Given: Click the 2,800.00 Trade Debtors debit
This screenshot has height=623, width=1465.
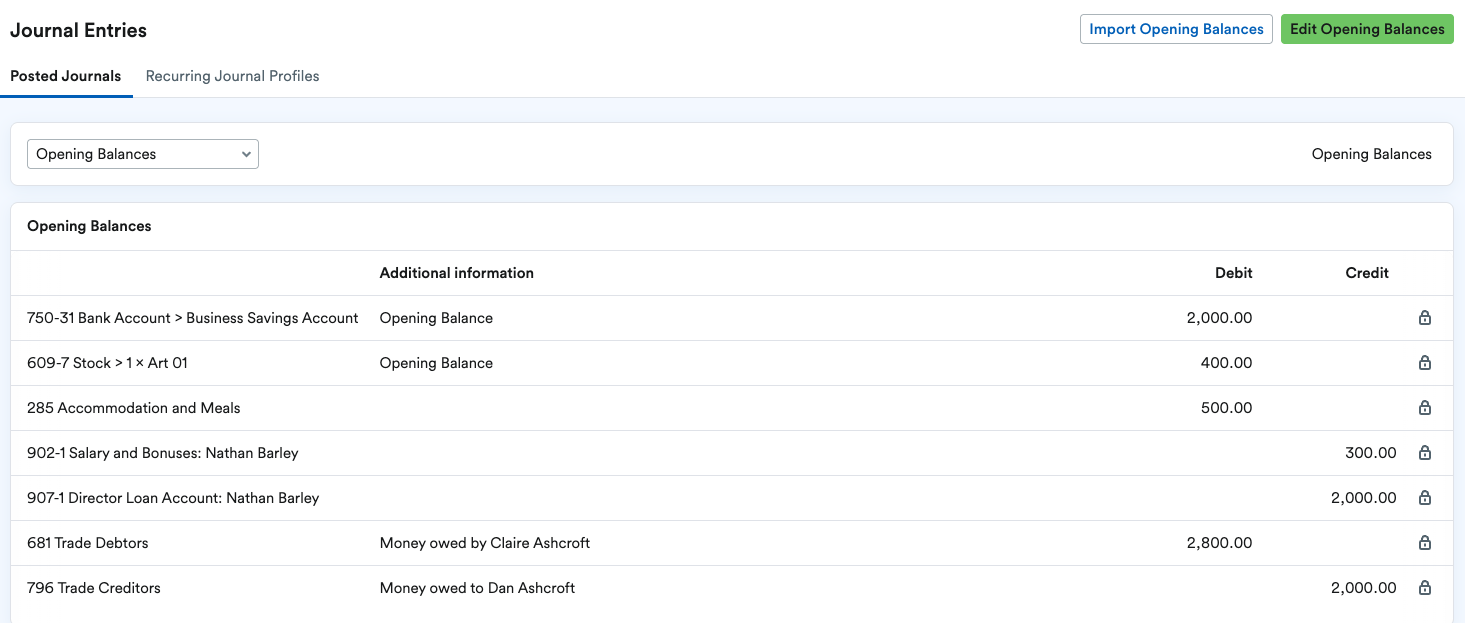Looking at the screenshot, I should [x=1219, y=543].
